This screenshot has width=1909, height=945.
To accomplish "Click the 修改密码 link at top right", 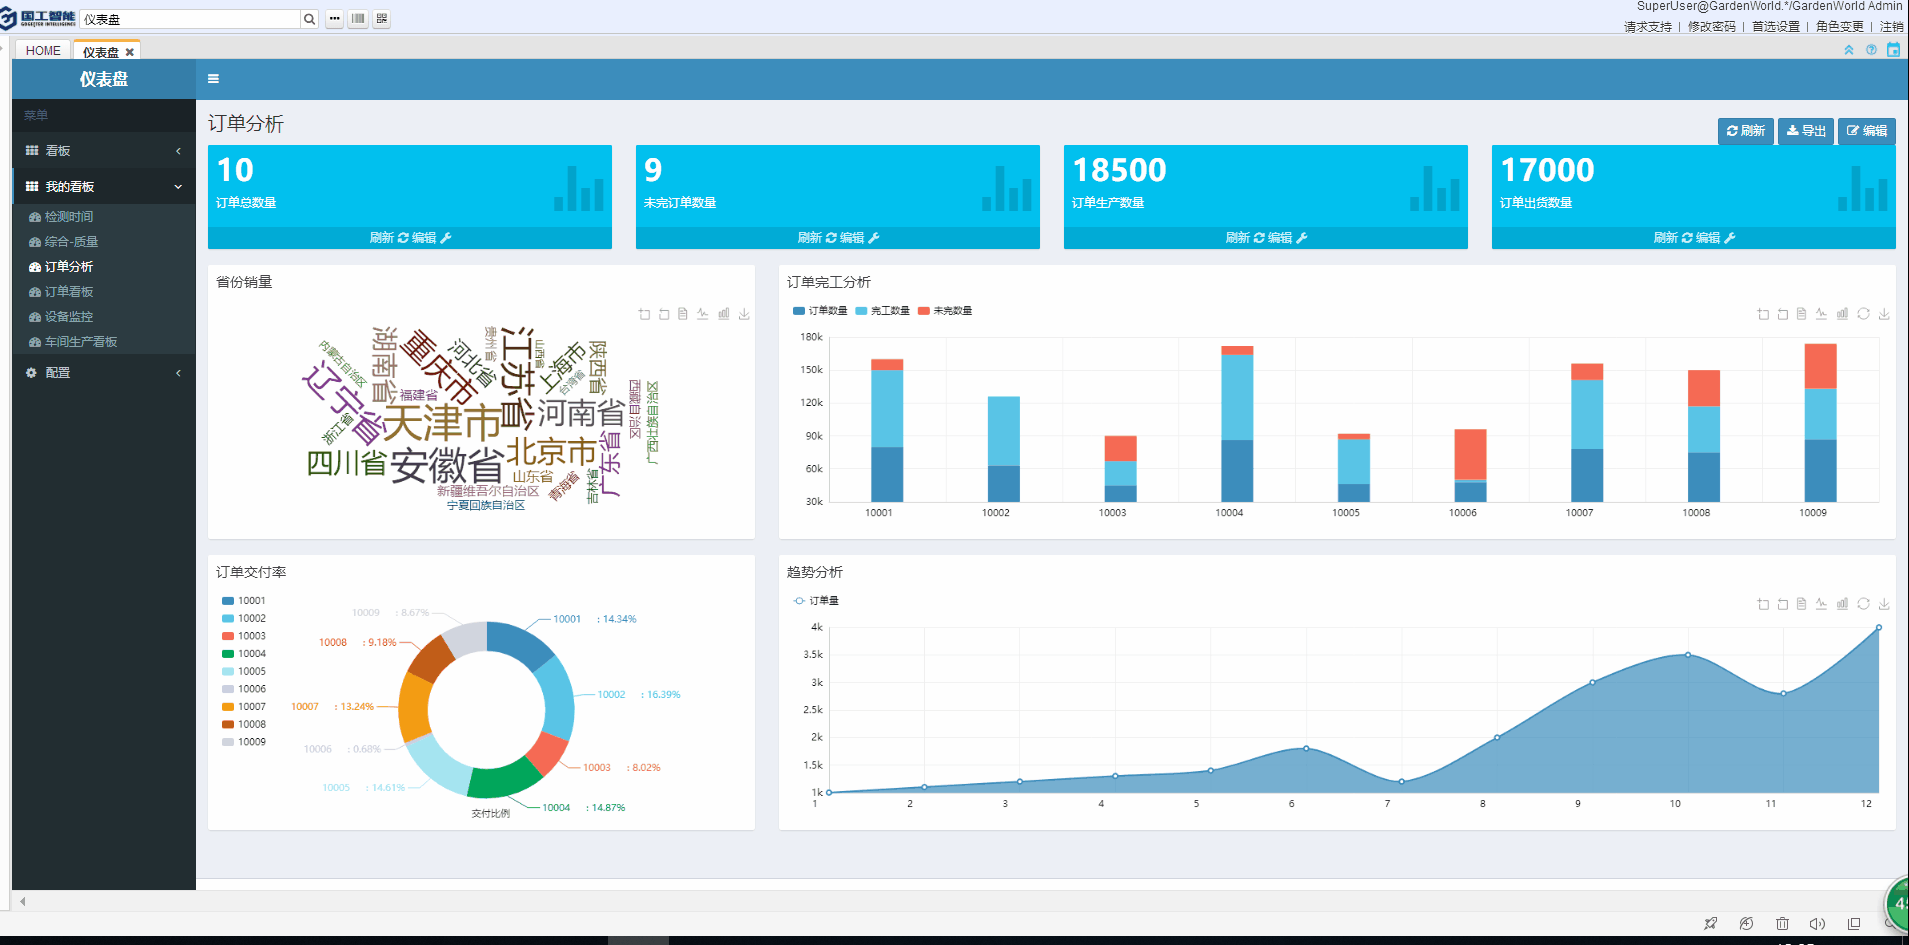I will pos(1711,27).
